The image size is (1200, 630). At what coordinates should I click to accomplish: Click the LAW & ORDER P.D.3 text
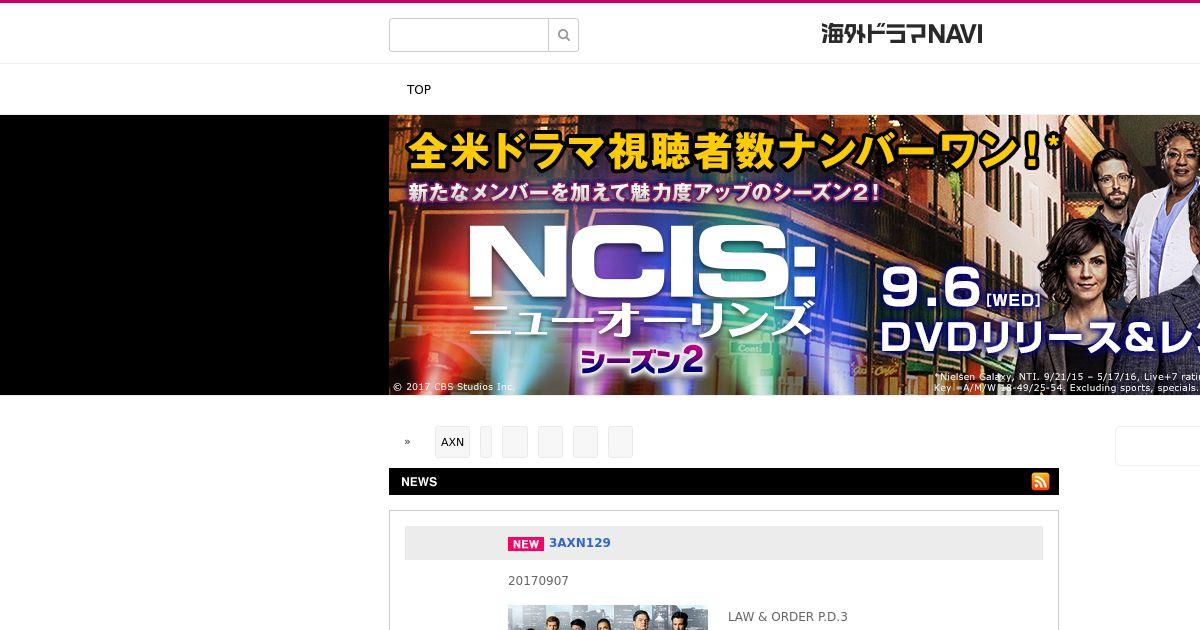point(788,617)
